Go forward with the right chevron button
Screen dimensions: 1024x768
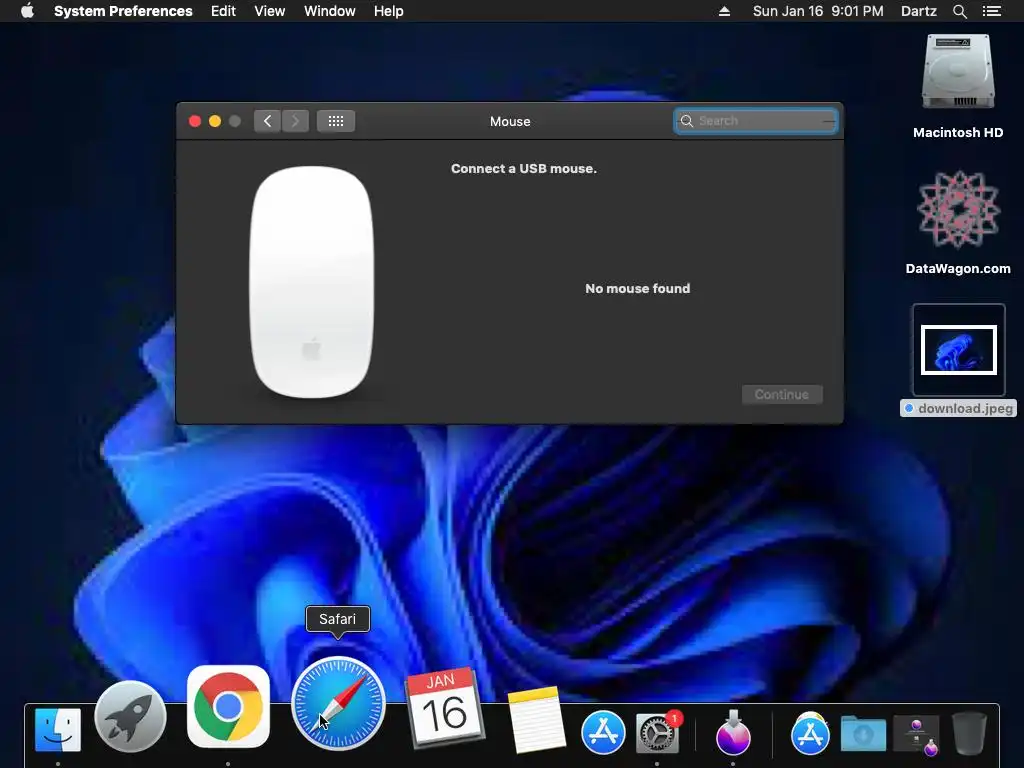coord(295,121)
